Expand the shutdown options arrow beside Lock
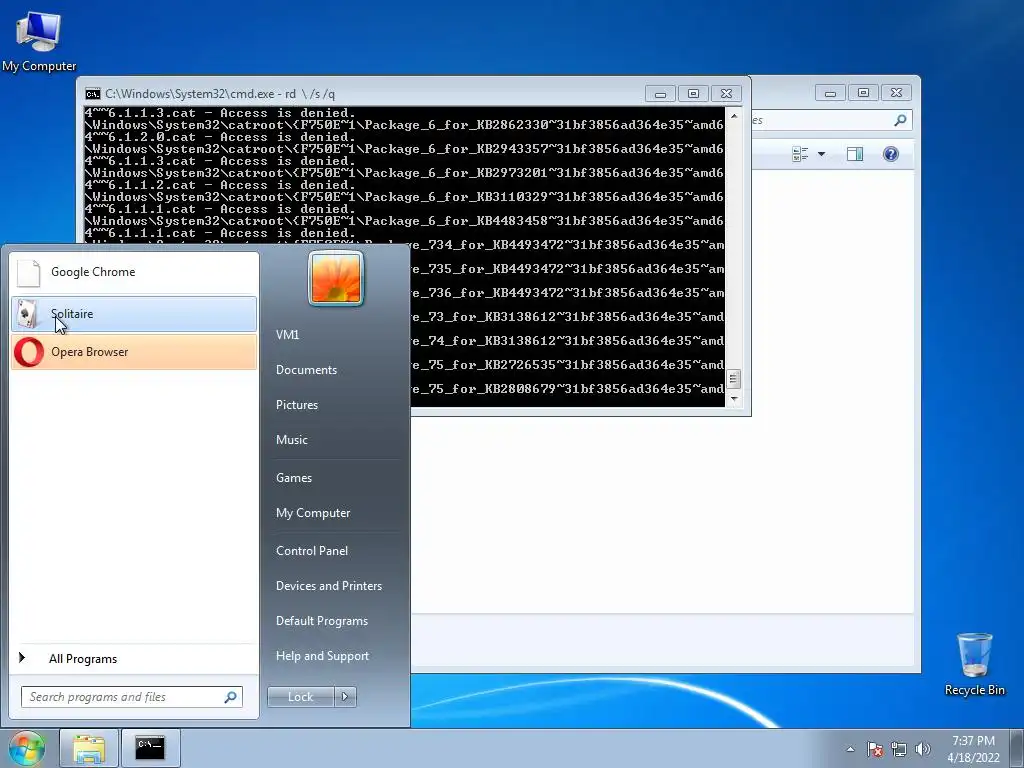The height and width of the screenshot is (768, 1024). [345, 697]
